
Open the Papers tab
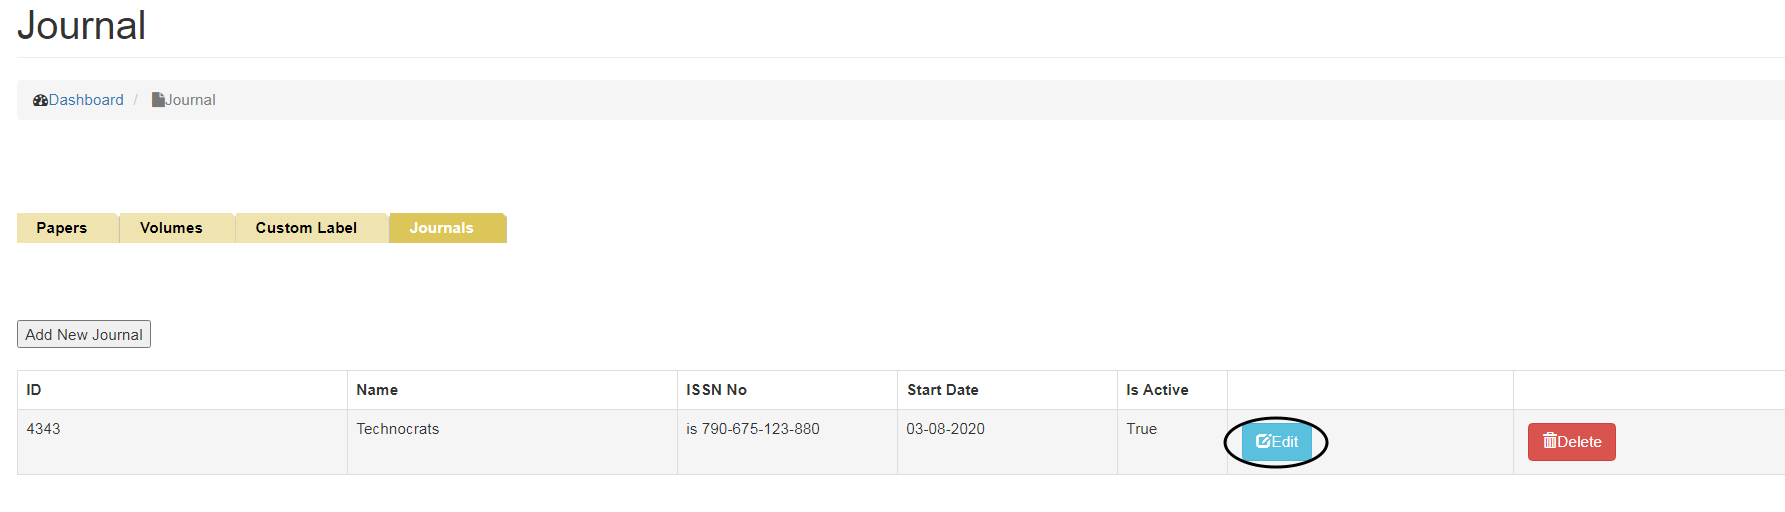(x=62, y=228)
